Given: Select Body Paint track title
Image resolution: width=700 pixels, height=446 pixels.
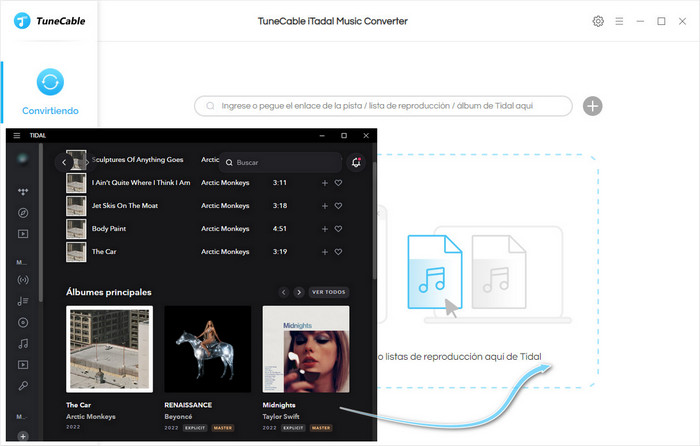Looking at the screenshot, I should point(109,229).
